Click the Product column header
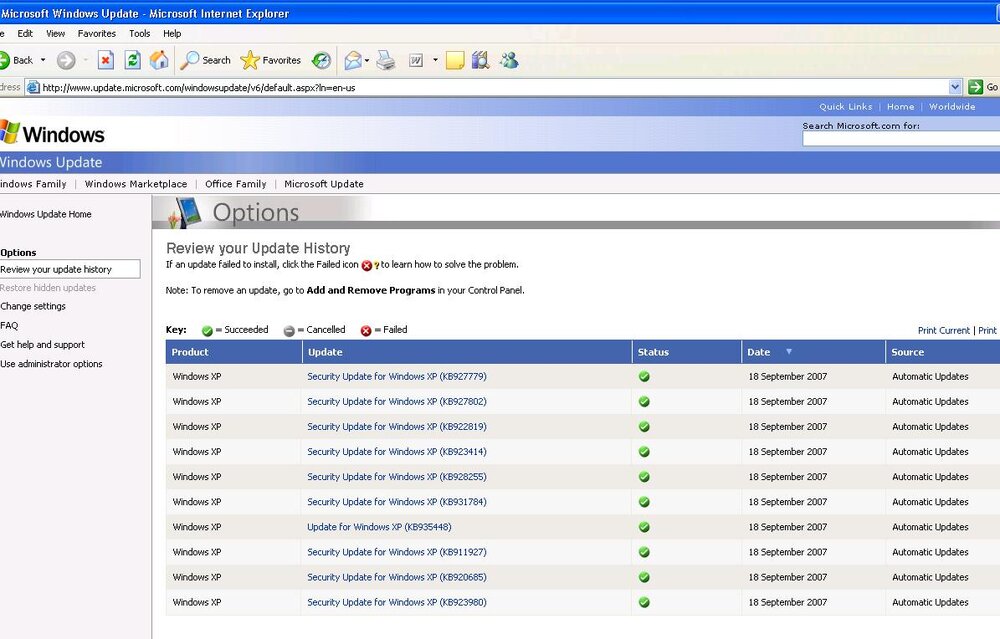The width and height of the screenshot is (1000, 639). (233, 352)
